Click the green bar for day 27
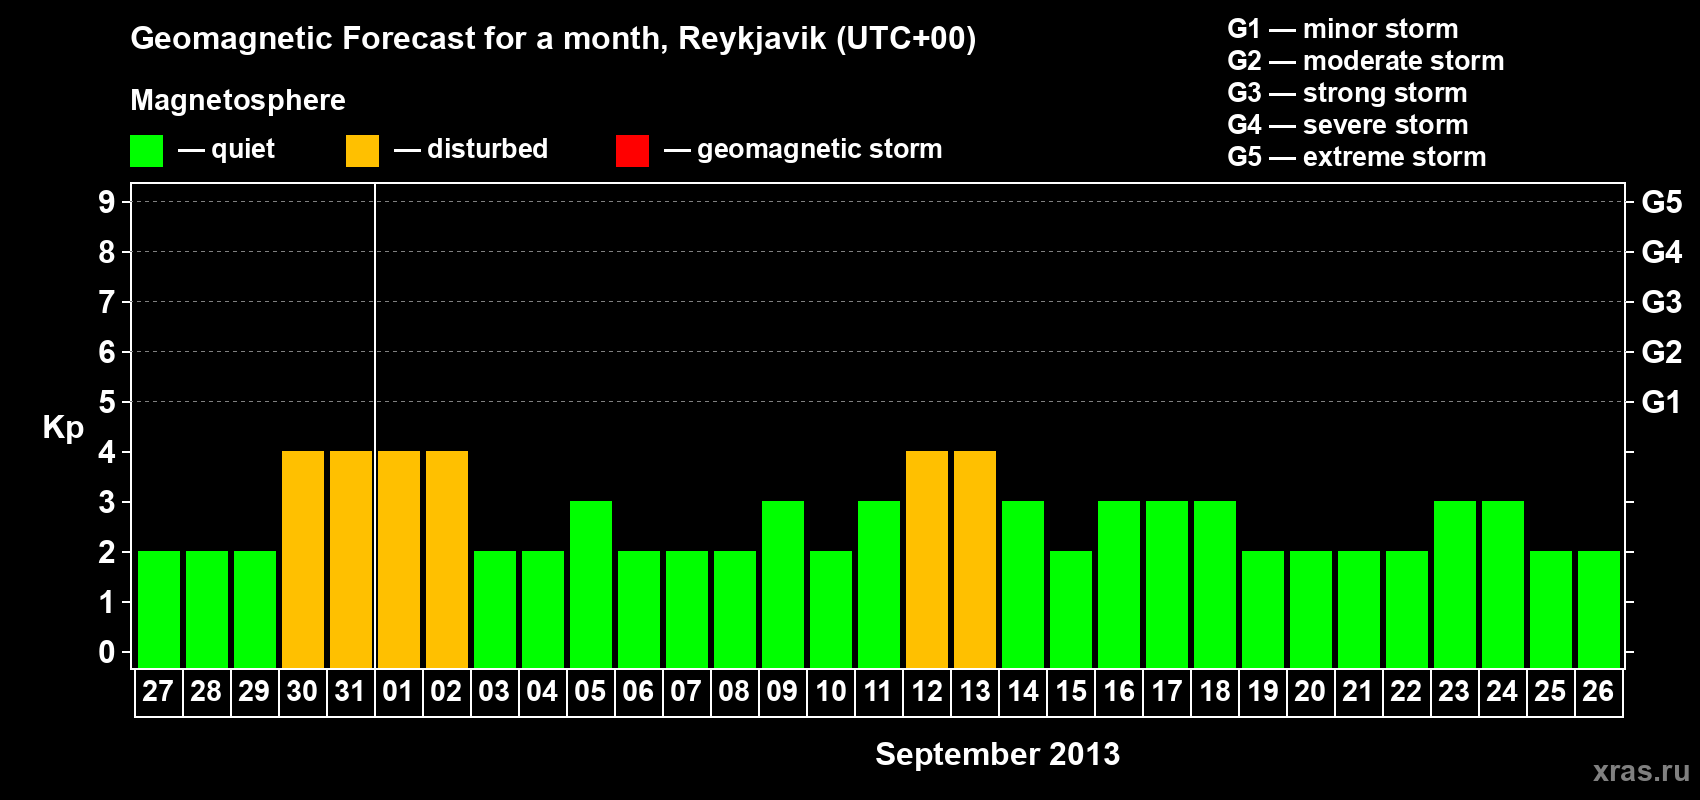The width and height of the screenshot is (1700, 800). [x=159, y=610]
